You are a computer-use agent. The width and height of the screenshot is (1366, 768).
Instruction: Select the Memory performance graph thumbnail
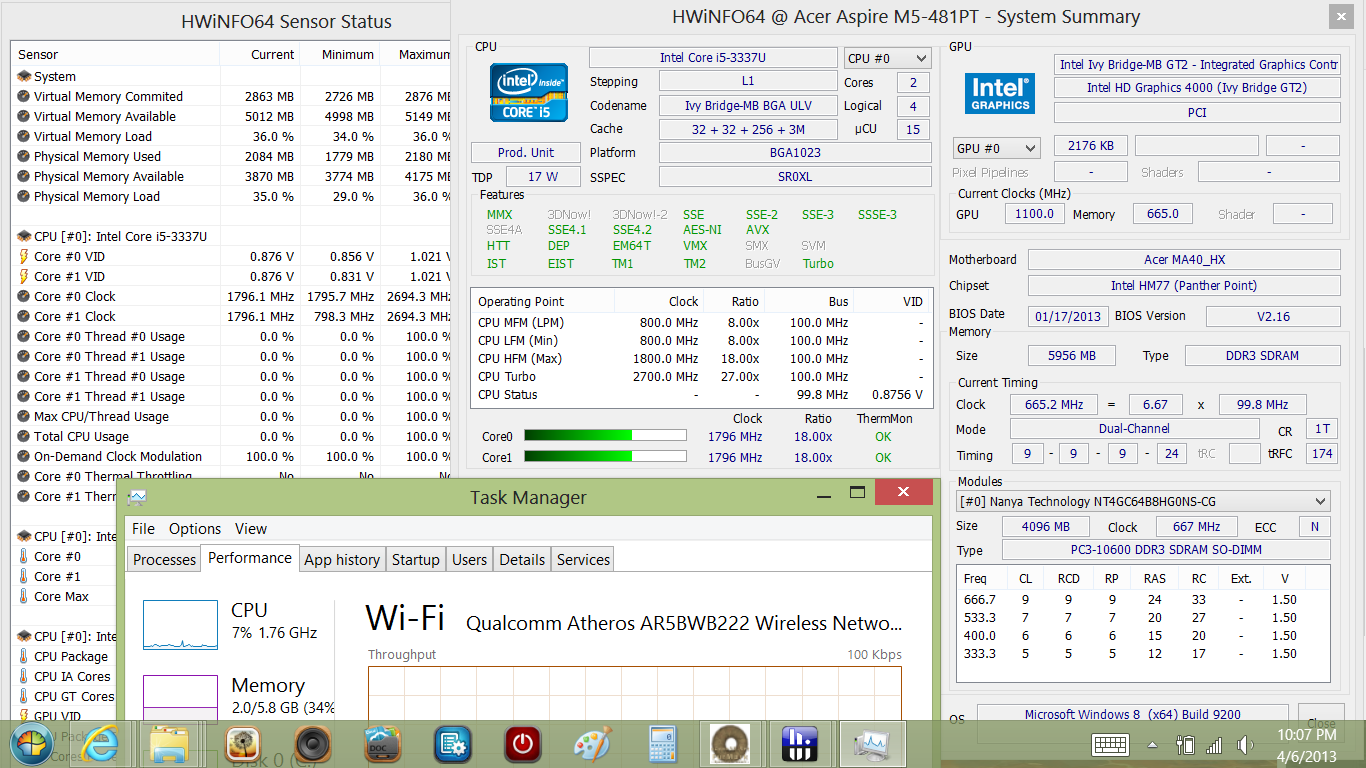(x=180, y=696)
